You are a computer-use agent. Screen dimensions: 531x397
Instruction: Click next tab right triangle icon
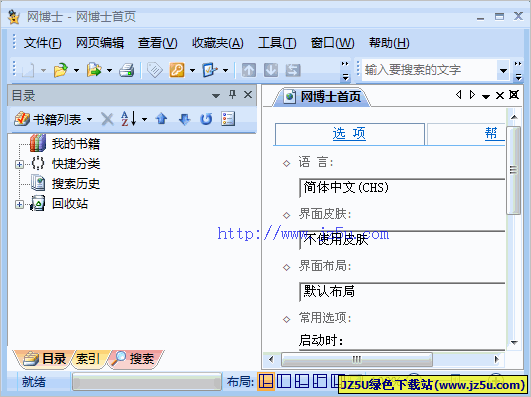coord(472,95)
